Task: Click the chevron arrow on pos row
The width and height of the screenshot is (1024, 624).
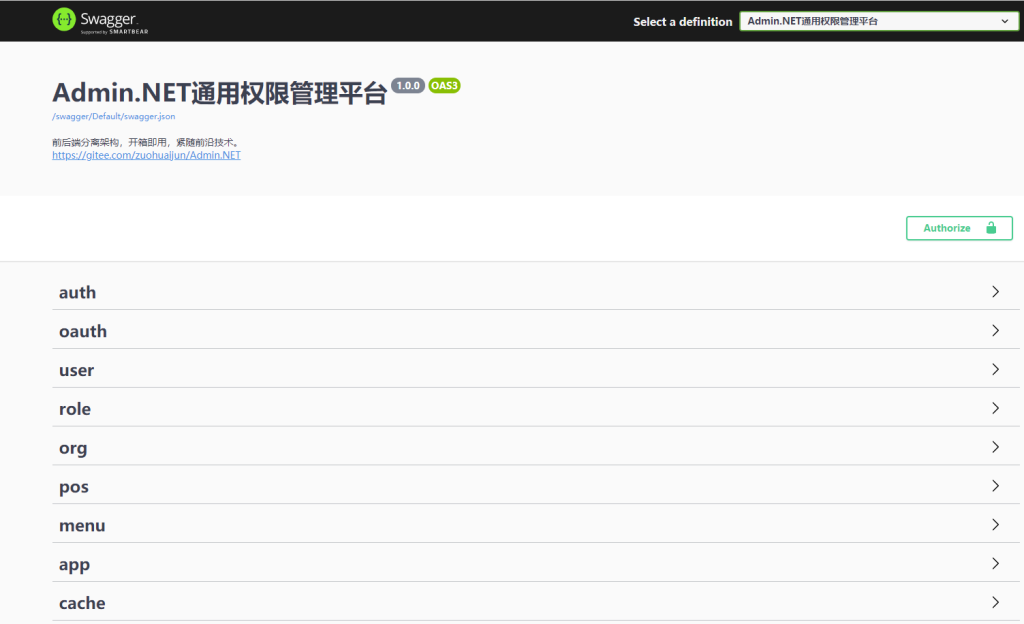Action: pyautogui.click(x=995, y=486)
